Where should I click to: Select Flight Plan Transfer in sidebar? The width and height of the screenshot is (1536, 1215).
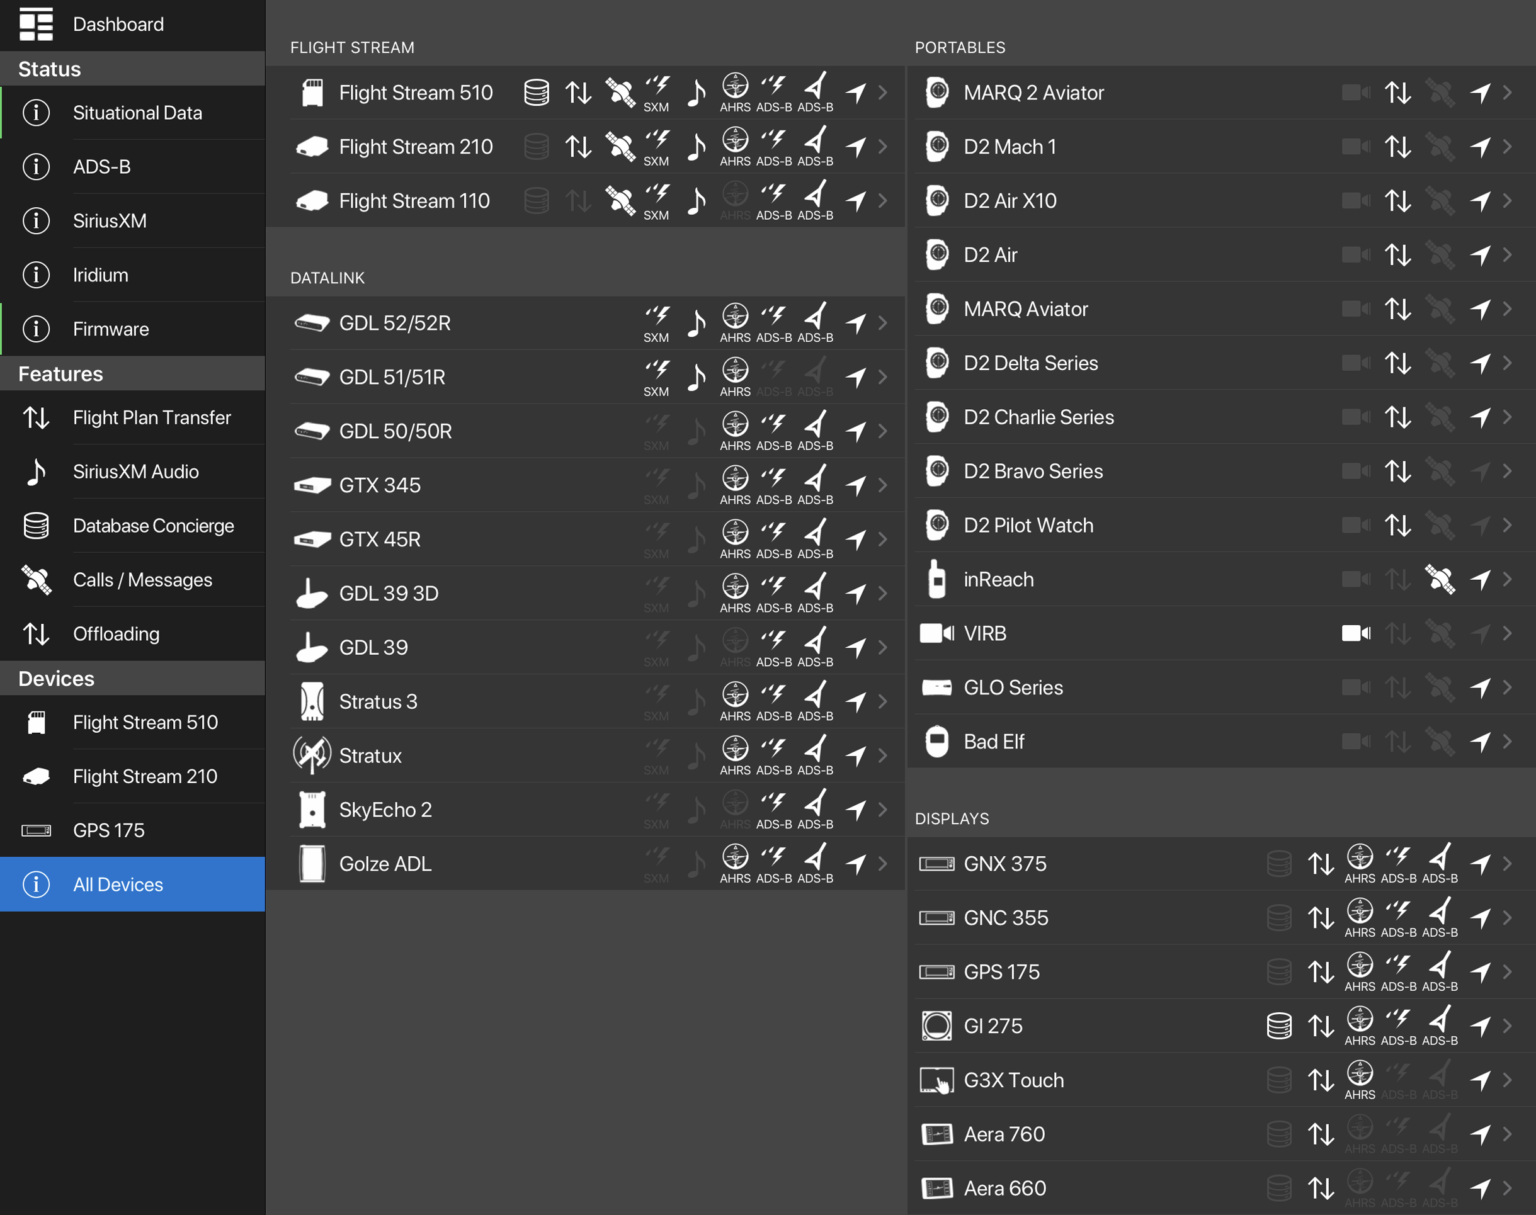151,418
